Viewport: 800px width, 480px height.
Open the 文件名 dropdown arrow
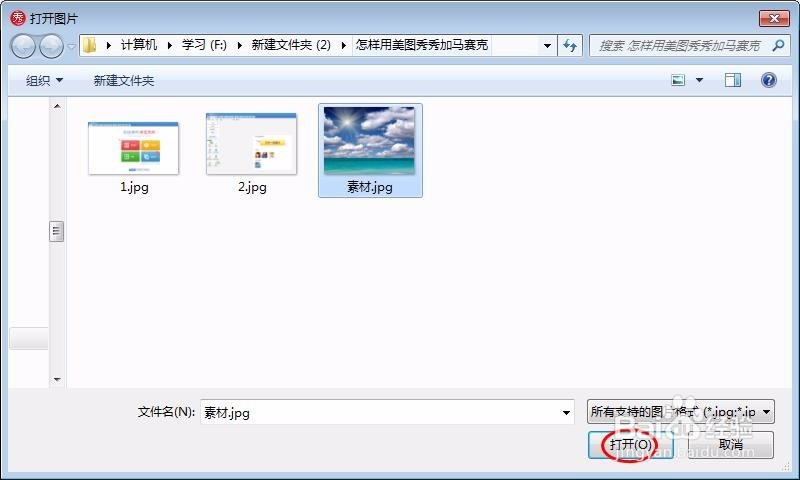pyautogui.click(x=566, y=412)
